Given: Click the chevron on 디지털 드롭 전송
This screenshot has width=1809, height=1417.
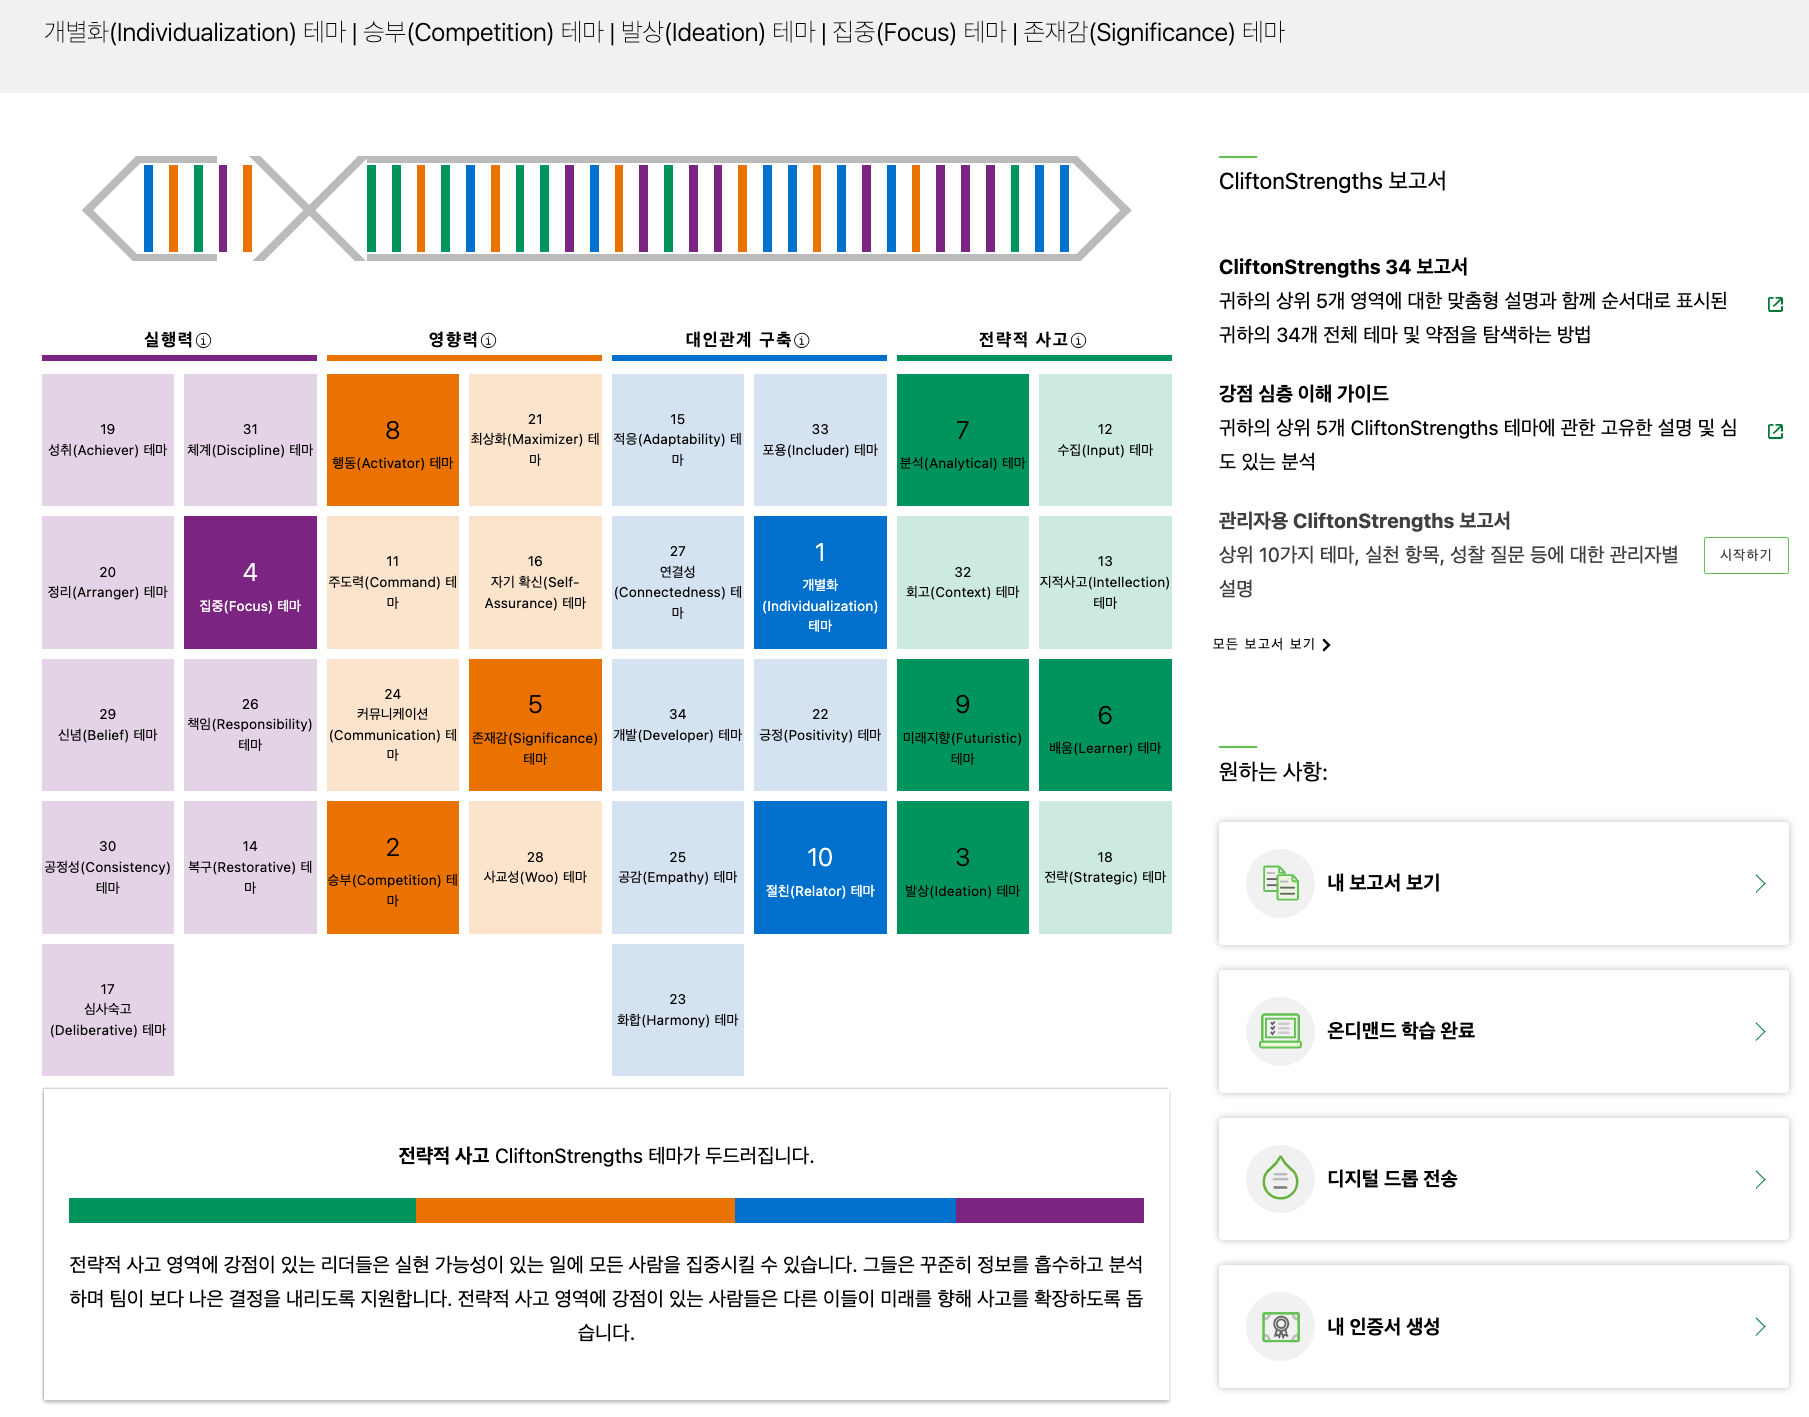Looking at the screenshot, I should [x=1760, y=1179].
